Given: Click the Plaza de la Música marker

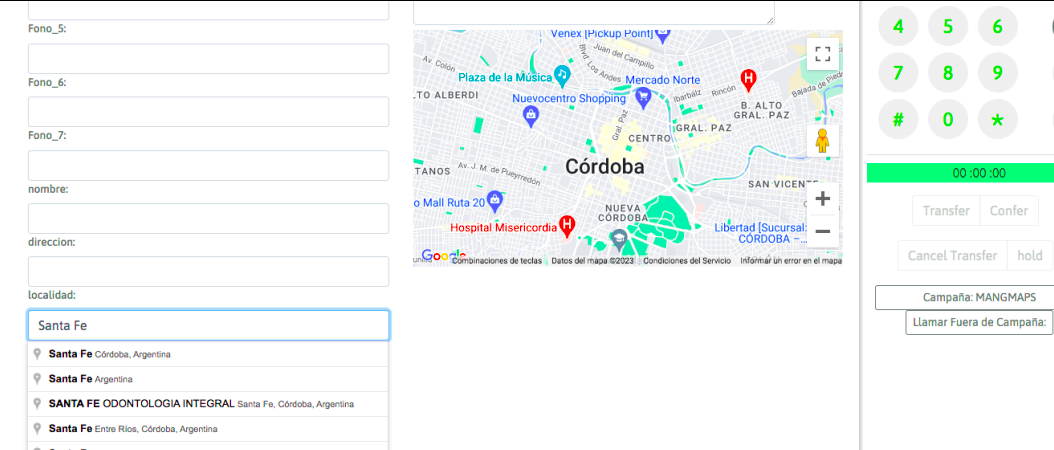Looking at the screenshot, I should tap(563, 75).
